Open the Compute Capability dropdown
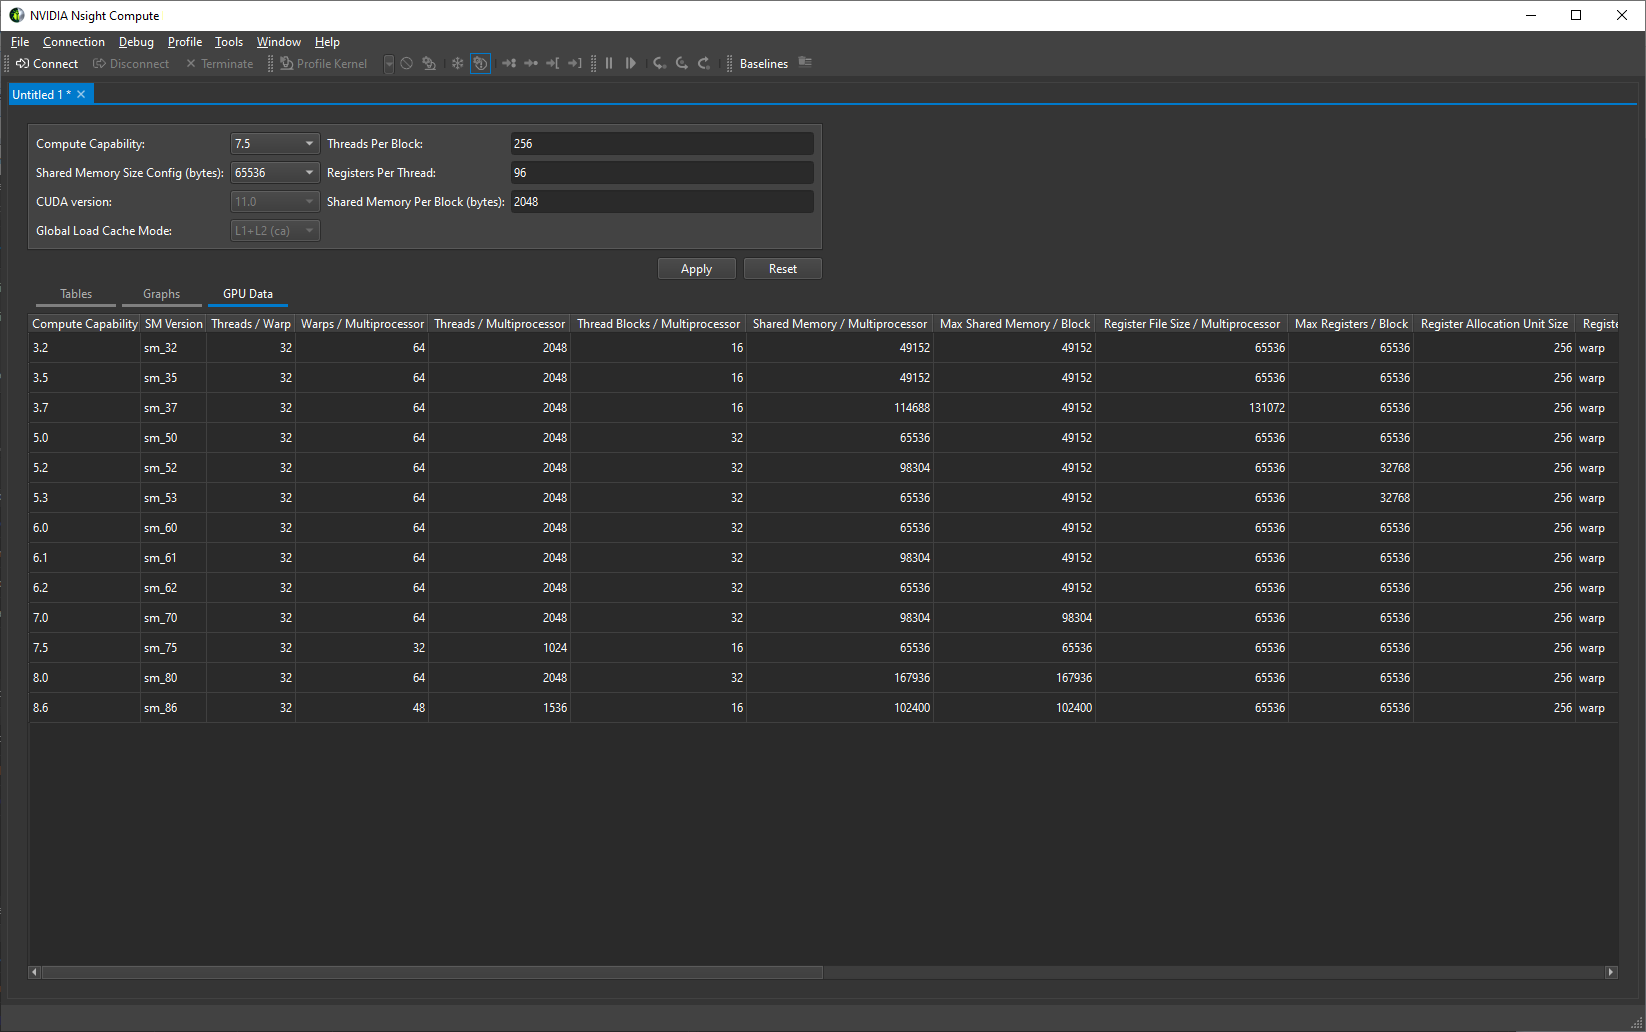Image resolution: width=1646 pixels, height=1032 pixels. click(x=275, y=144)
